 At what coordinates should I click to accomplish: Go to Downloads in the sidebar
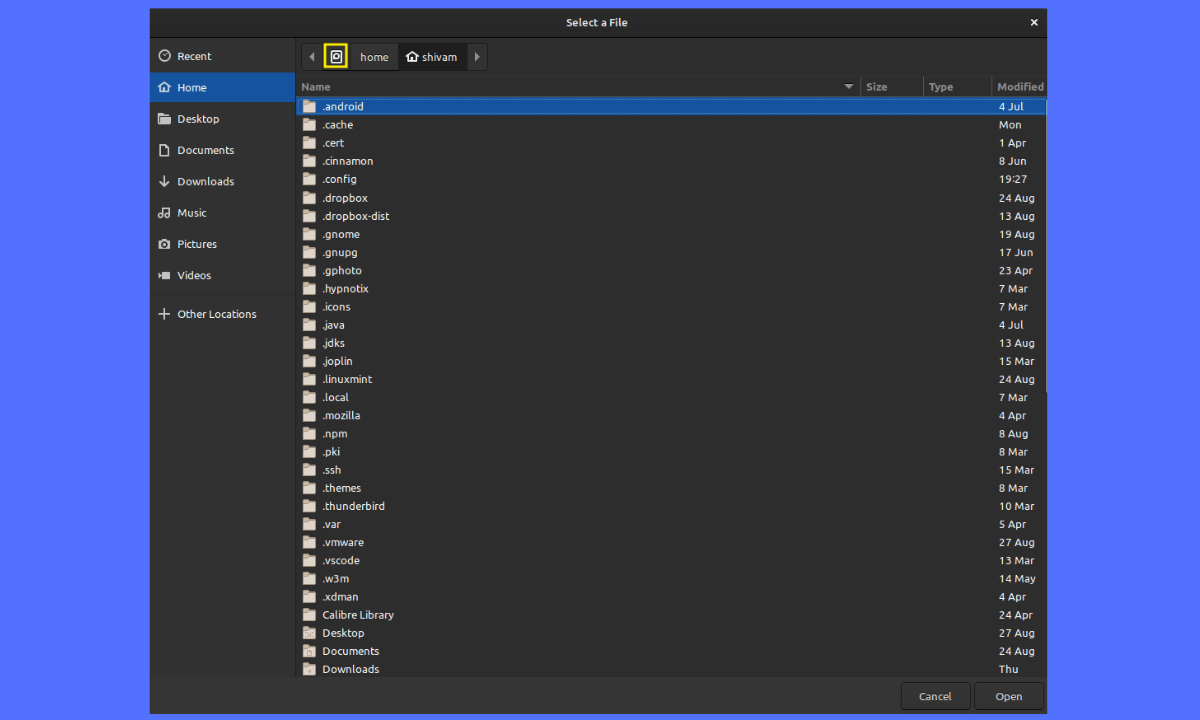(x=205, y=181)
